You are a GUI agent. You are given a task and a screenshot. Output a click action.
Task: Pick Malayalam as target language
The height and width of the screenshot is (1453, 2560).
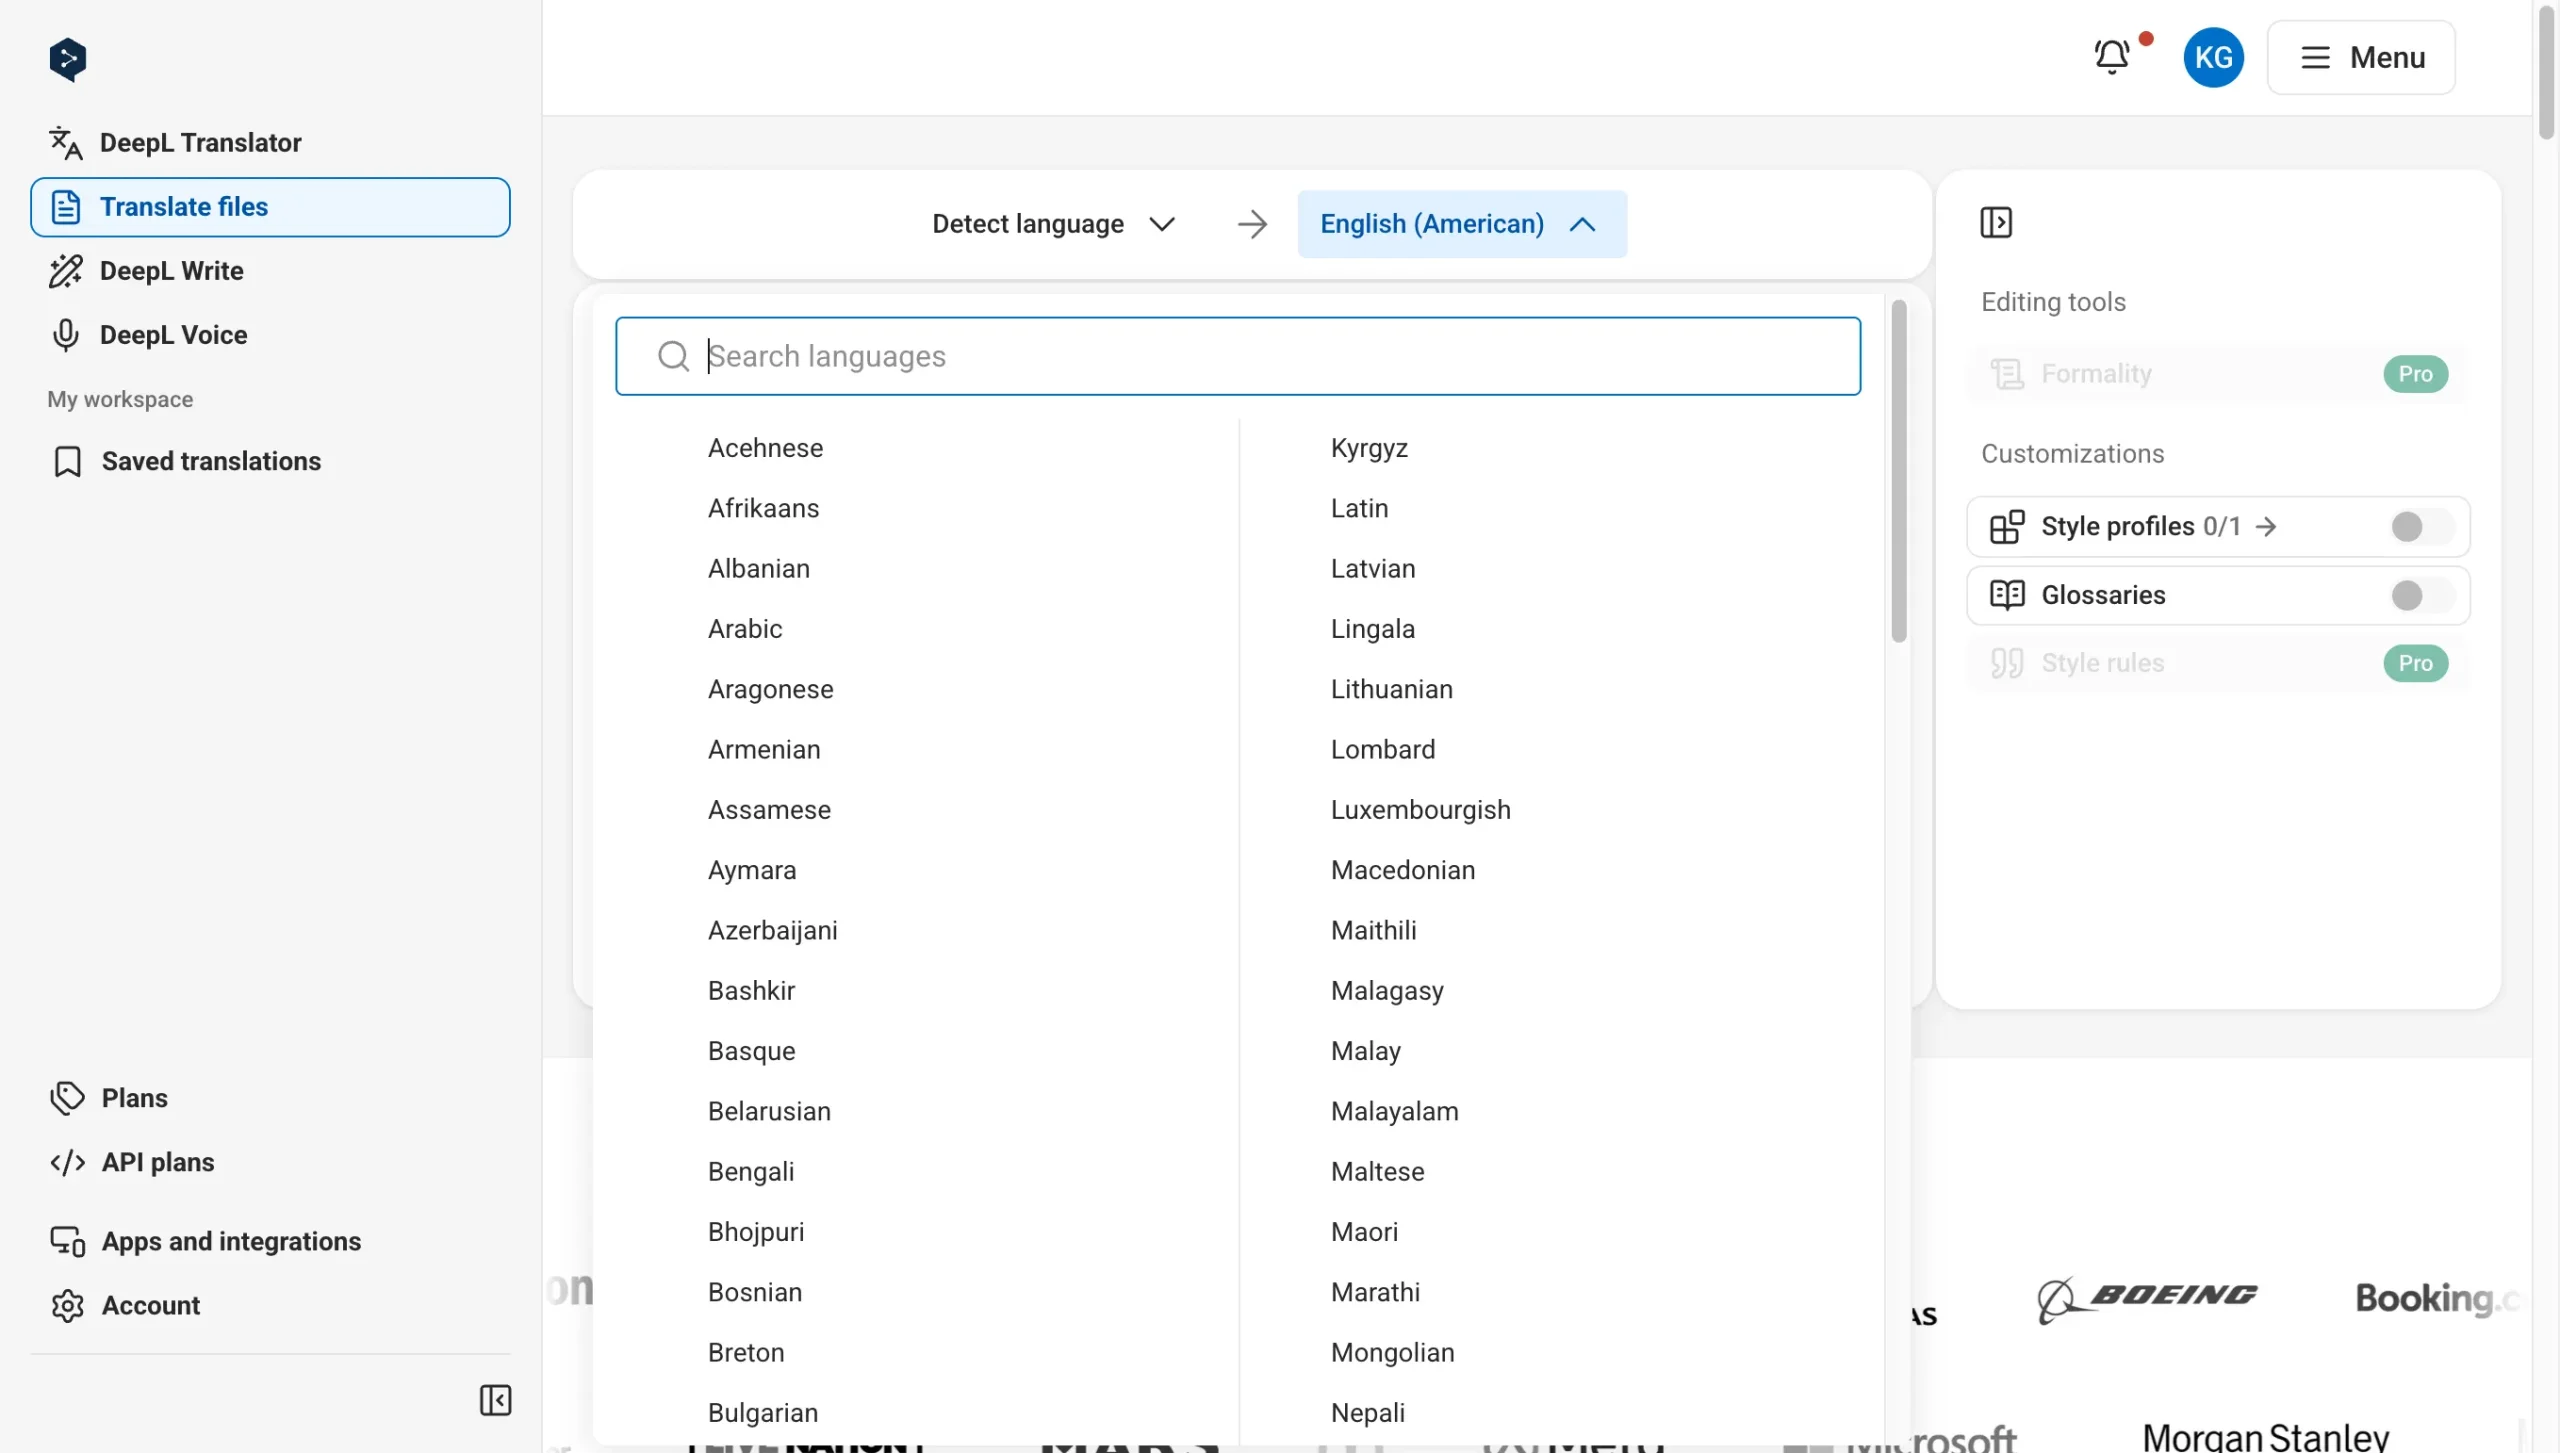[x=1394, y=1111]
